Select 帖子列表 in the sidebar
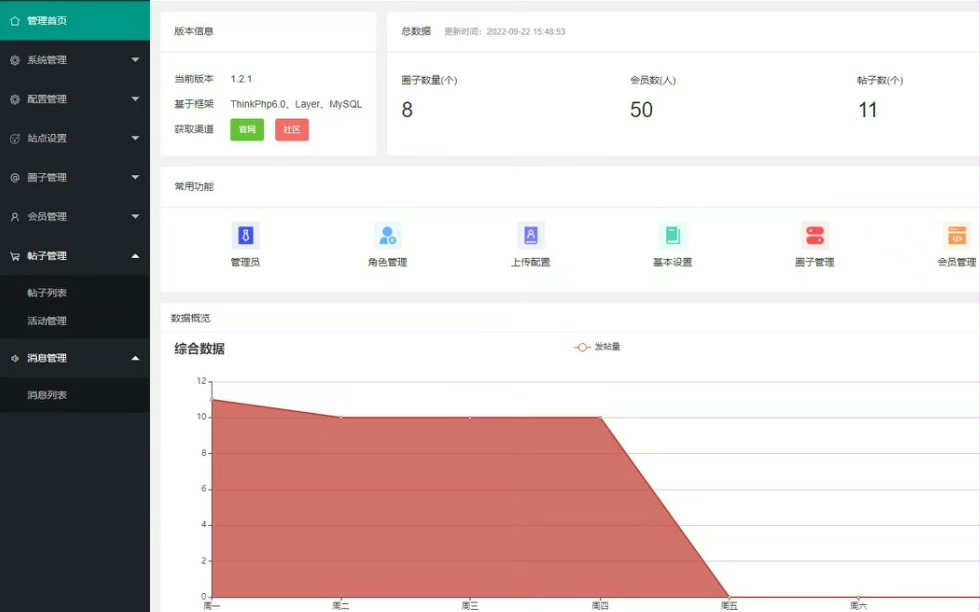The image size is (980, 612). [47, 293]
